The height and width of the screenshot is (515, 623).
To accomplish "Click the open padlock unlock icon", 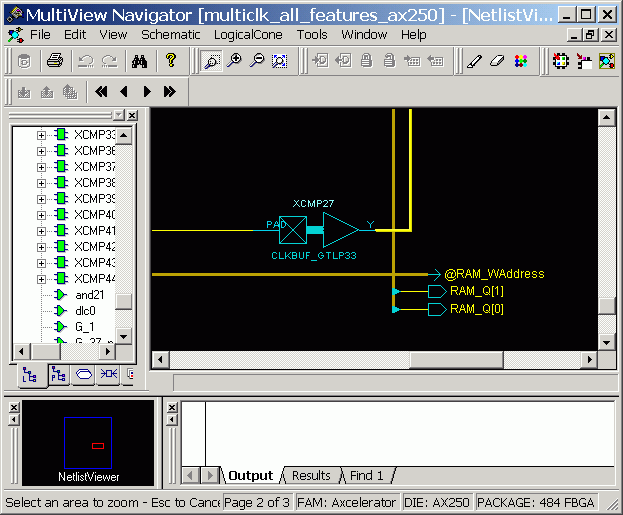I will [x=389, y=61].
